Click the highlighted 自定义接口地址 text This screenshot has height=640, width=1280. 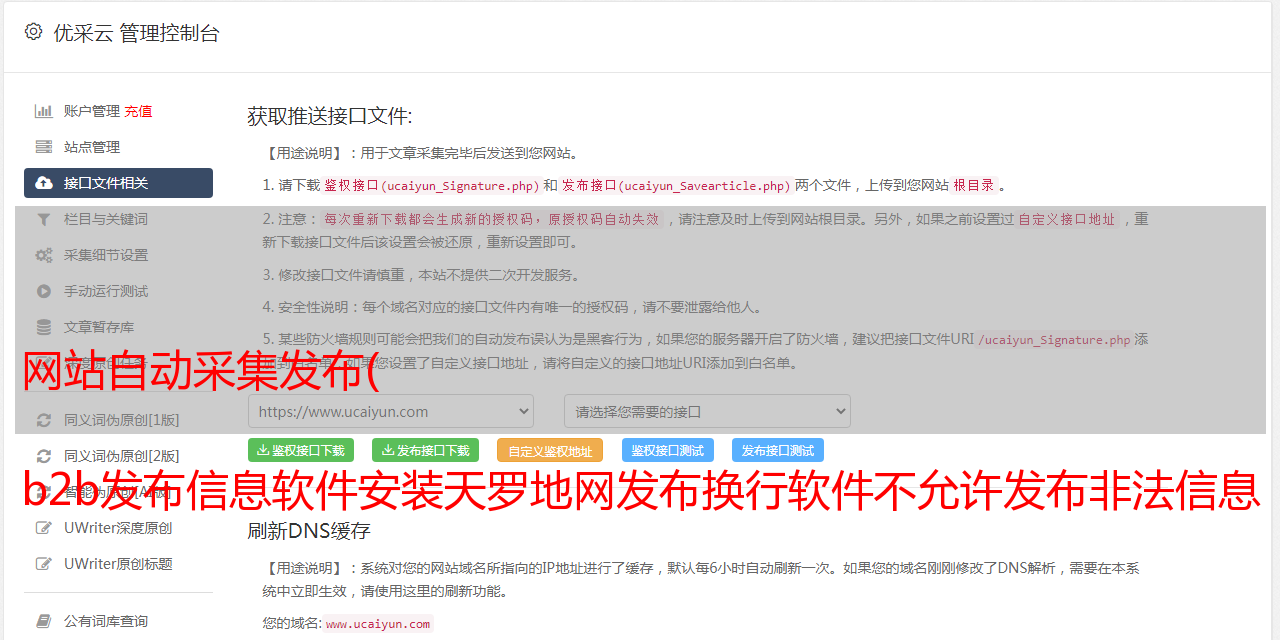(1067, 219)
